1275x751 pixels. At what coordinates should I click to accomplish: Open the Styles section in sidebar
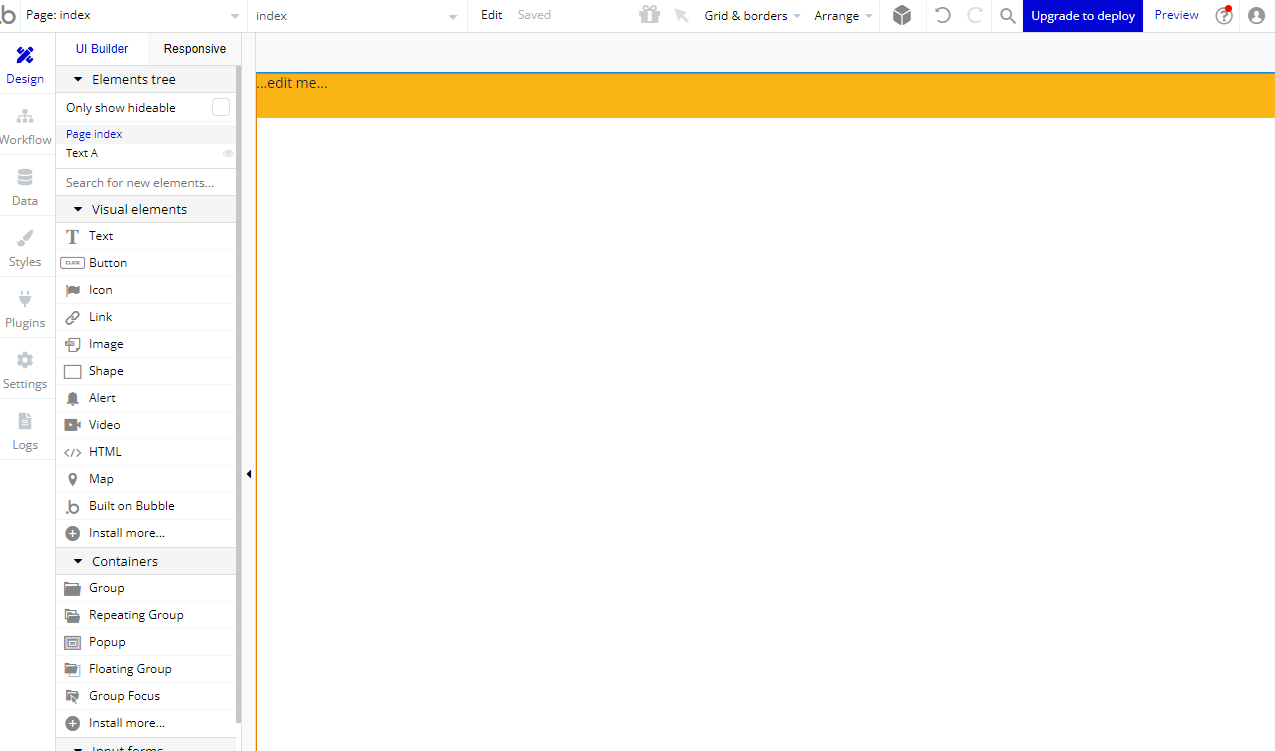[x=25, y=249]
